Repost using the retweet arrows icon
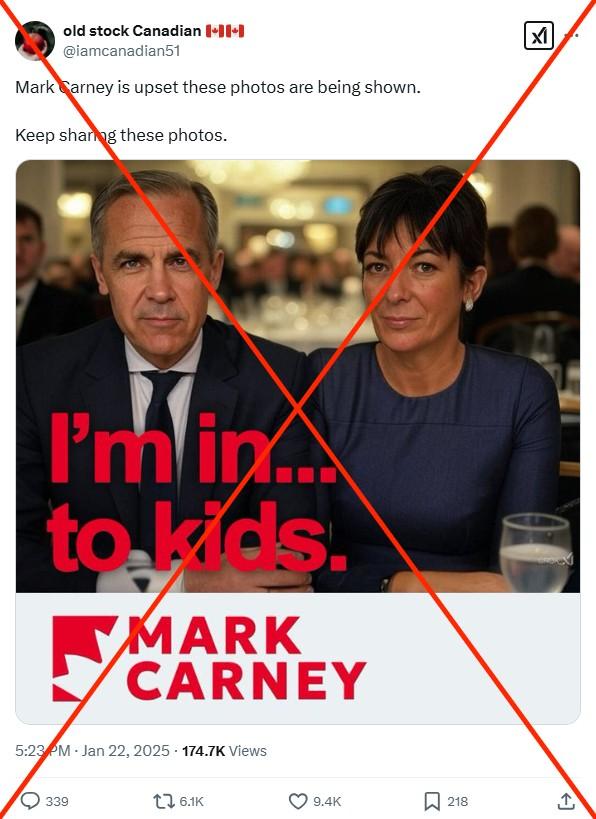Viewport: 596px width, 819px height. [x=163, y=801]
